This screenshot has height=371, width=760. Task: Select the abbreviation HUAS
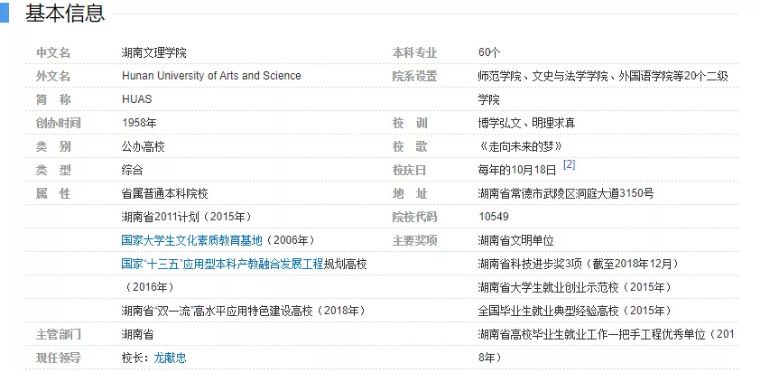(x=137, y=99)
